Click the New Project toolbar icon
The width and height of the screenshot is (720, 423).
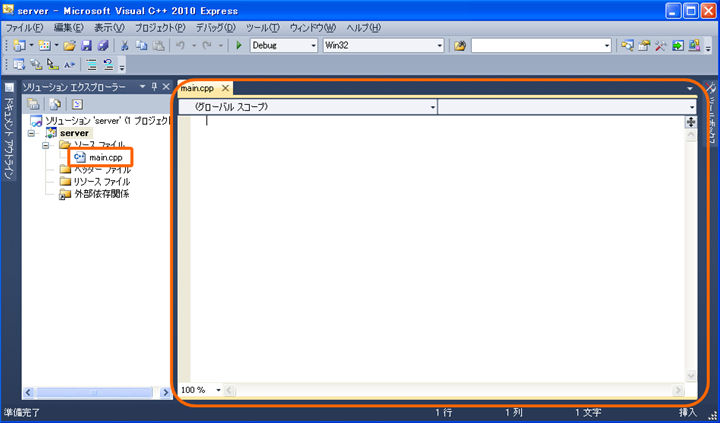pyautogui.click(x=19, y=45)
